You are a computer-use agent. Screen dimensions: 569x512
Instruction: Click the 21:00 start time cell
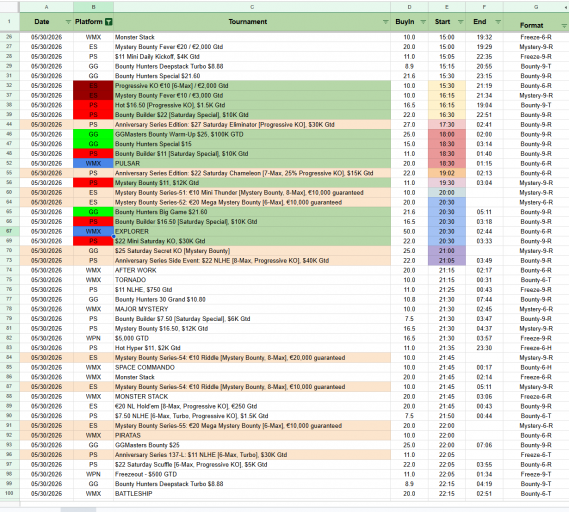447,251
